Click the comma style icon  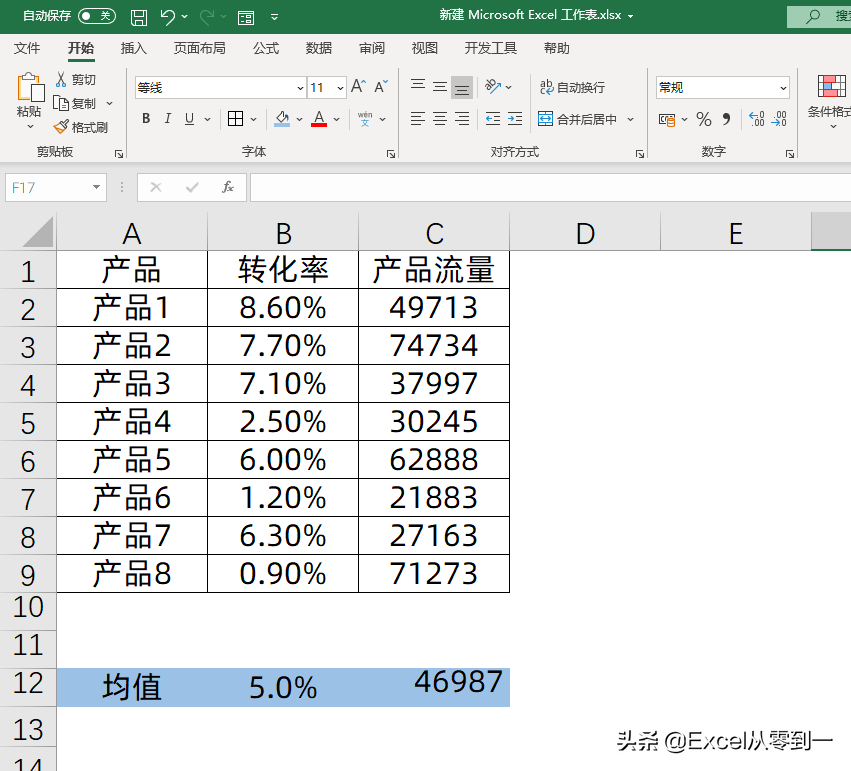tap(727, 119)
